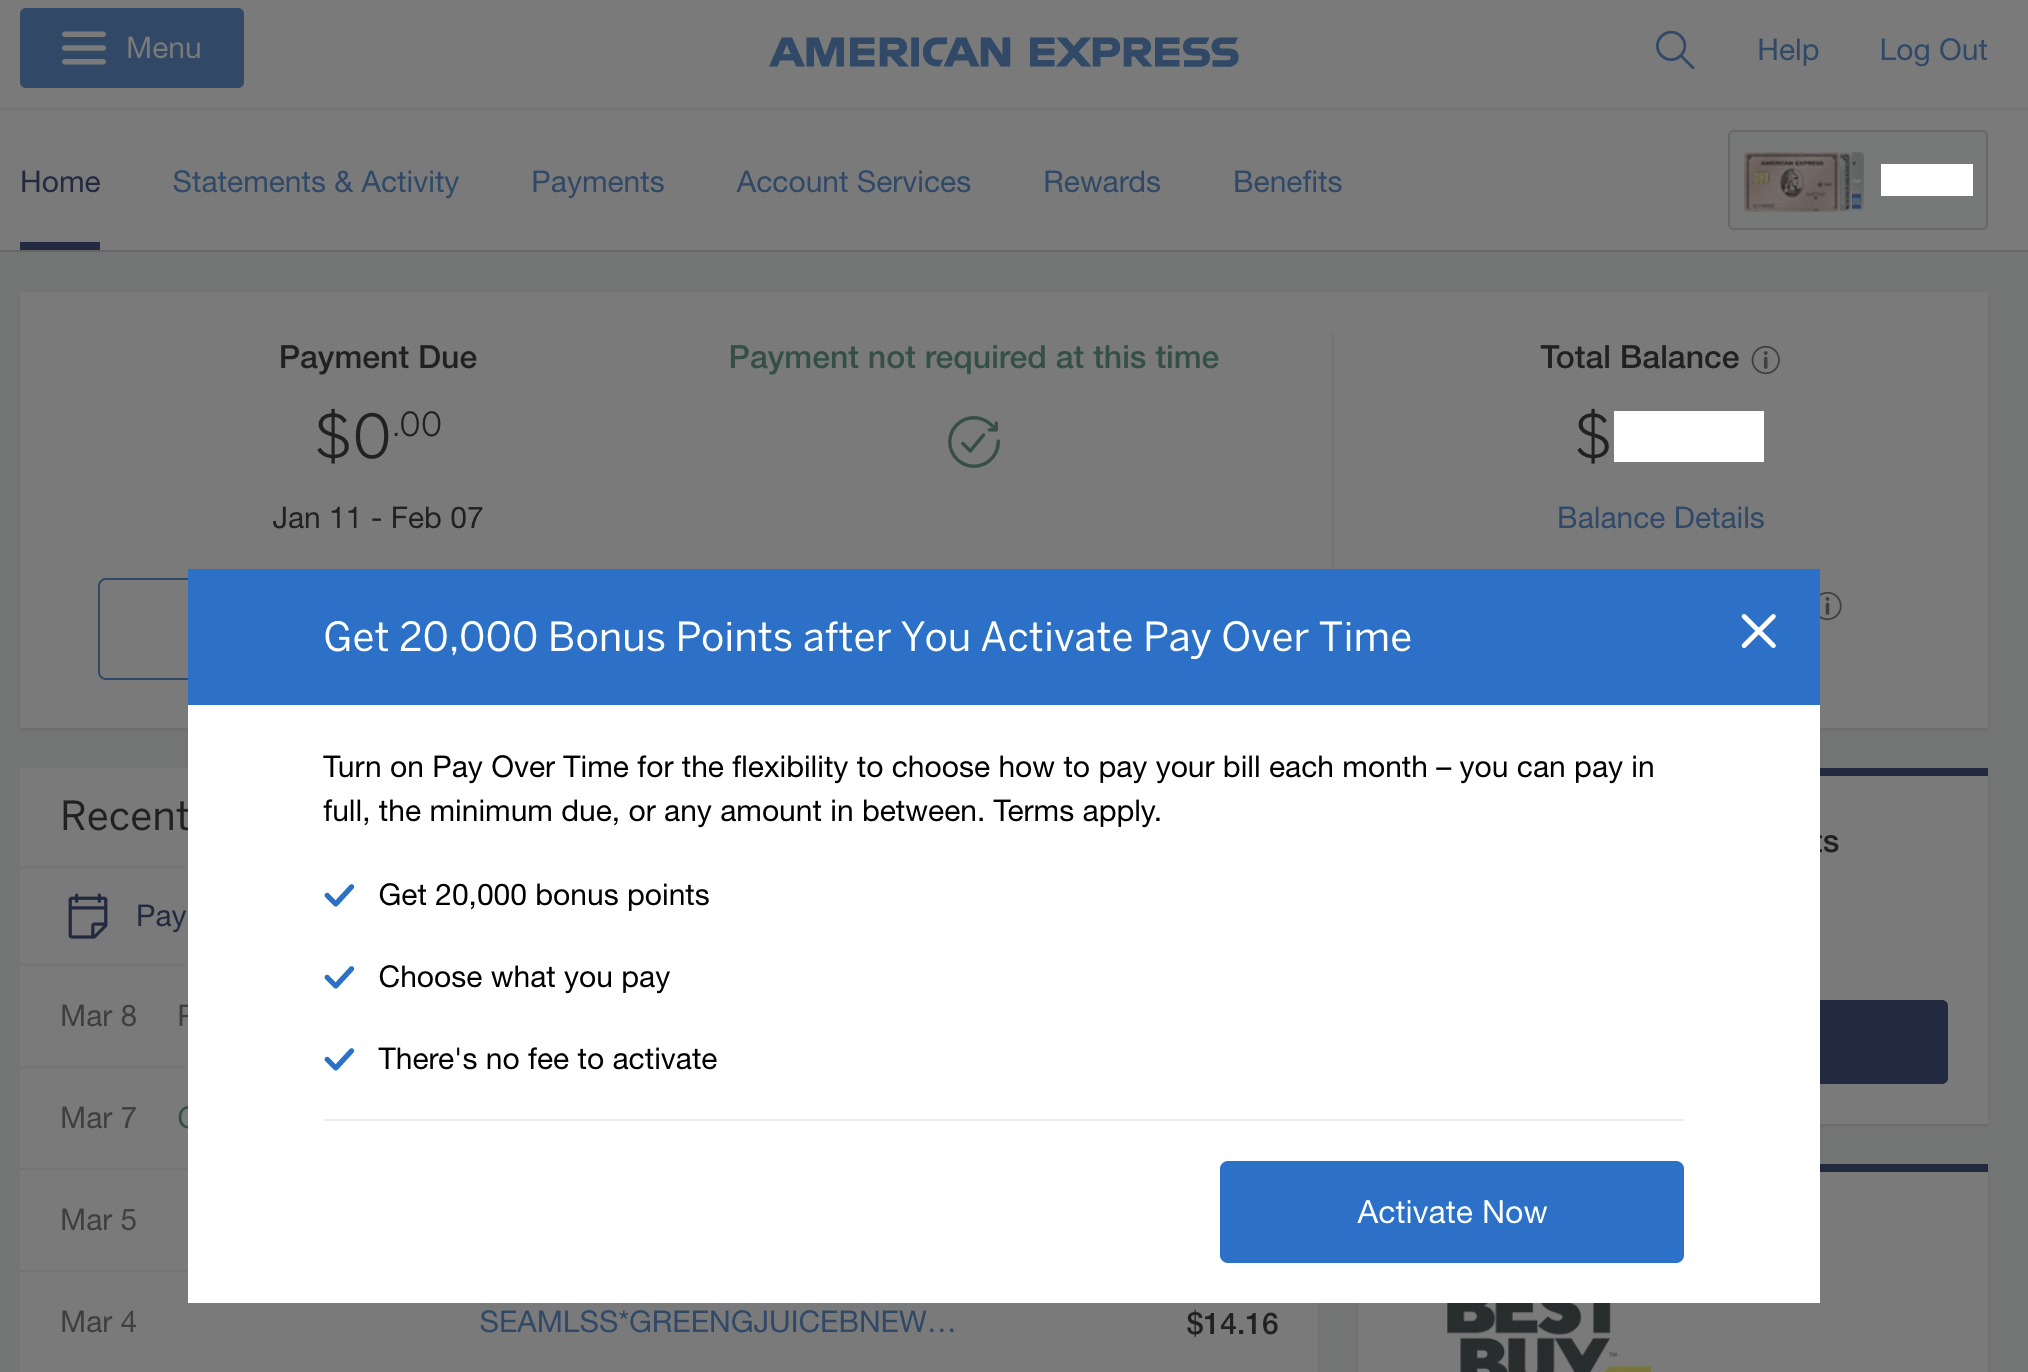Click checkmark beside Get 20,000 bonus points

tap(339, 895)
